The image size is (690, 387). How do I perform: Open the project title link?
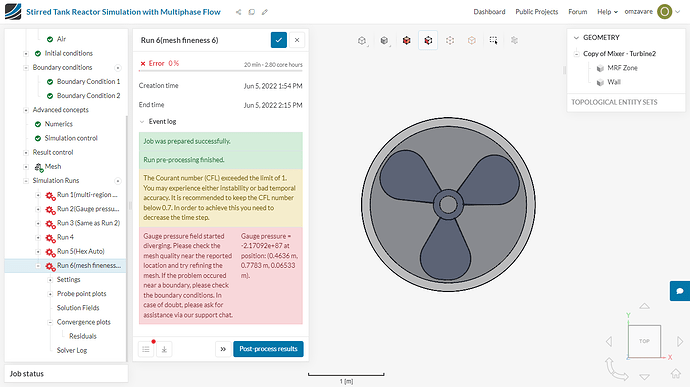pyautogui.click(x=123, y=12)
